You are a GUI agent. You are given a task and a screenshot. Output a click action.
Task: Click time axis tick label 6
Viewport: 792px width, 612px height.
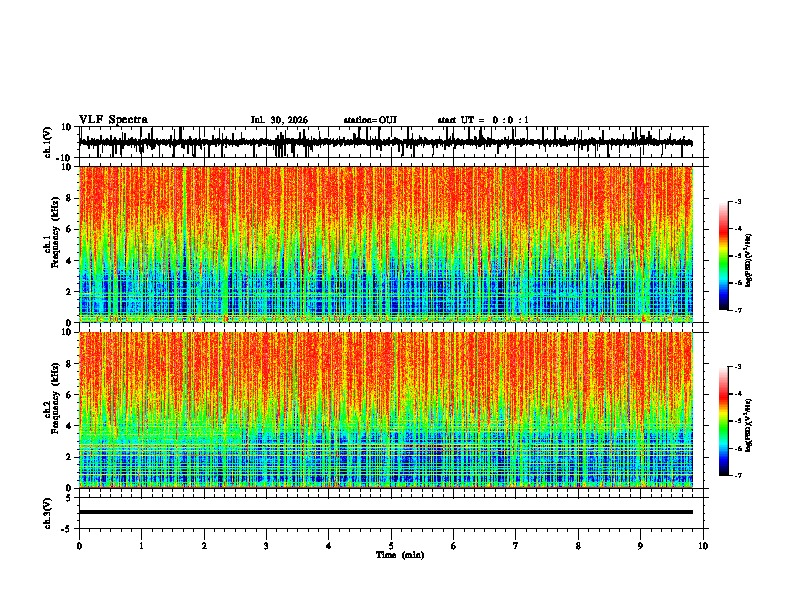click(453, 545)
